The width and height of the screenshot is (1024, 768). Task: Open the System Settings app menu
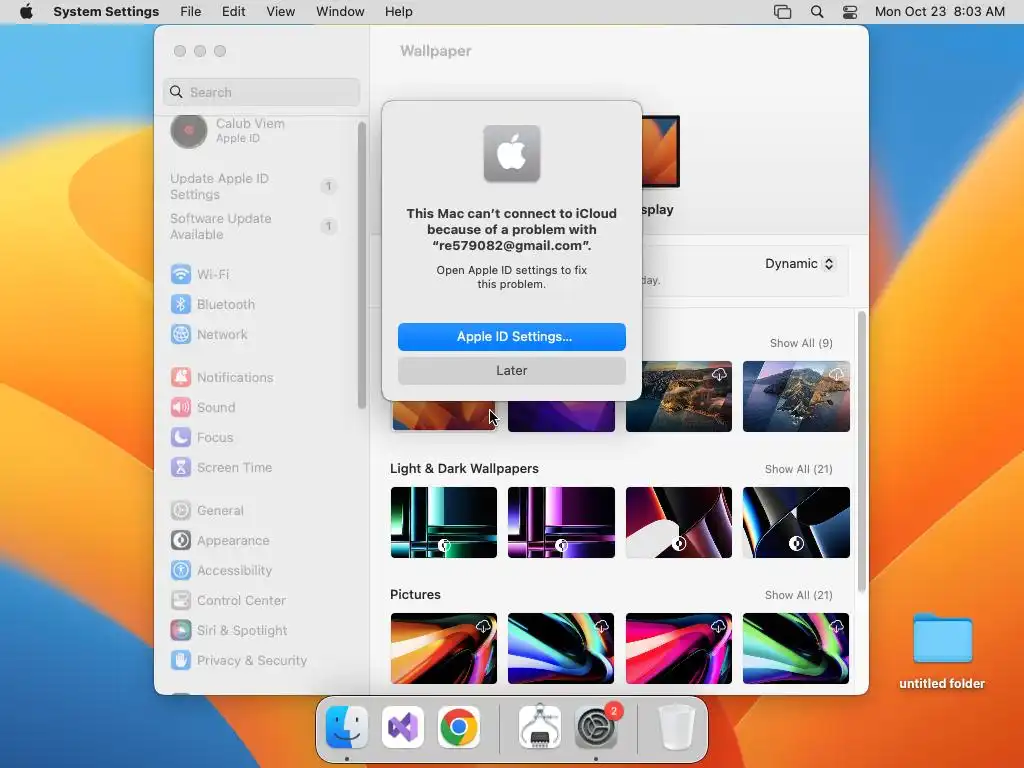click(x=106, y=12)
